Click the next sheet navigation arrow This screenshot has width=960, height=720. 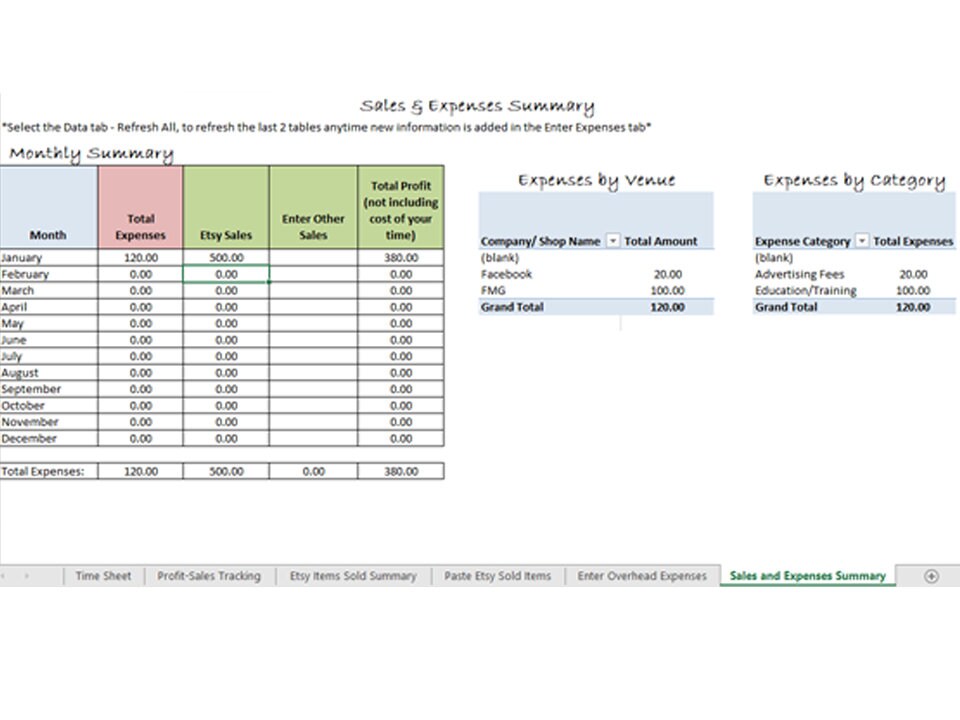coord(28,576)
